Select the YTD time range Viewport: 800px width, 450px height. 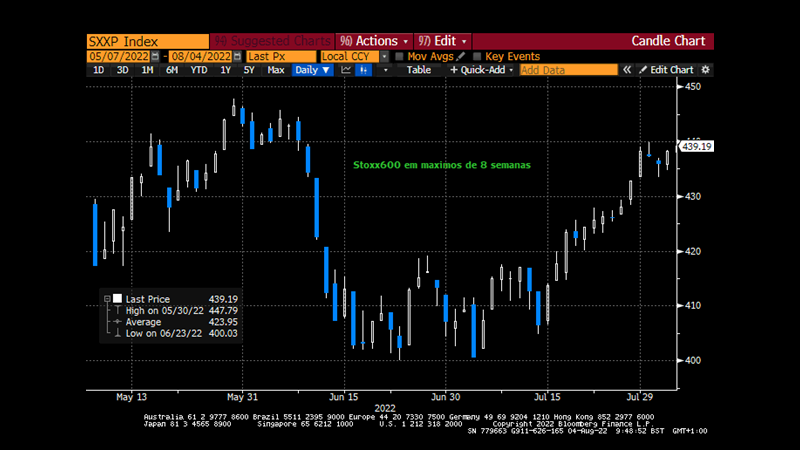(199, 70)
